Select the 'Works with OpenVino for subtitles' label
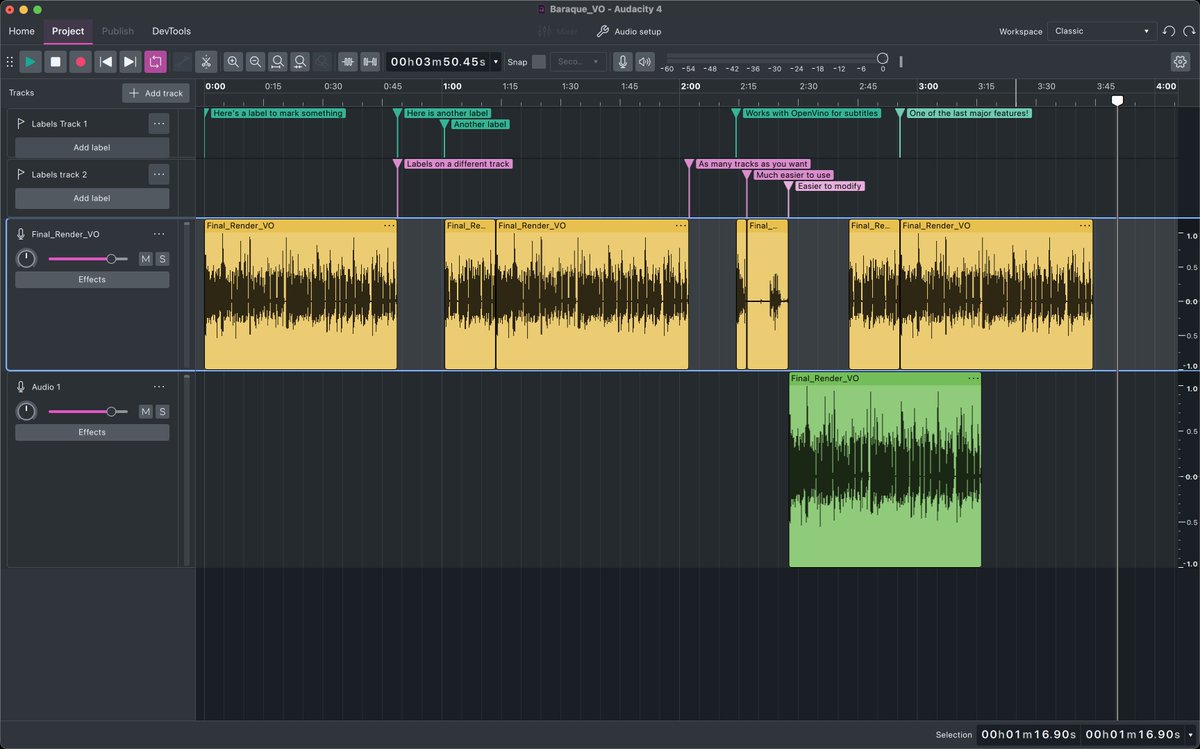This screenshot has width=1200, height=749. tap(811, 113)
